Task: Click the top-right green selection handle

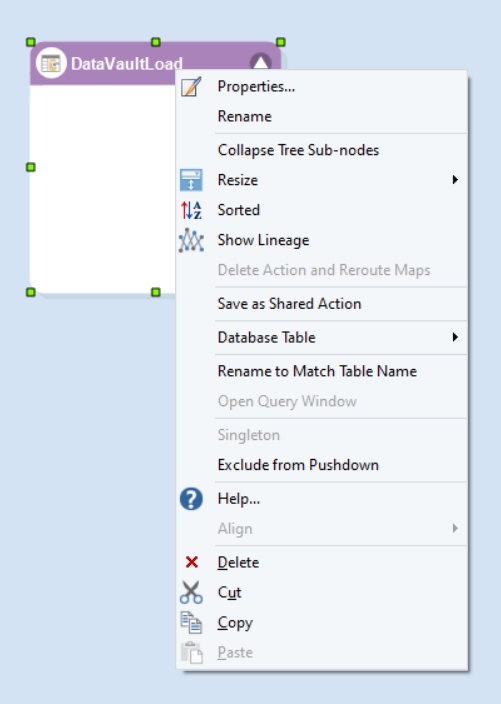Action: pyautogui.click(x=281, y=42)
